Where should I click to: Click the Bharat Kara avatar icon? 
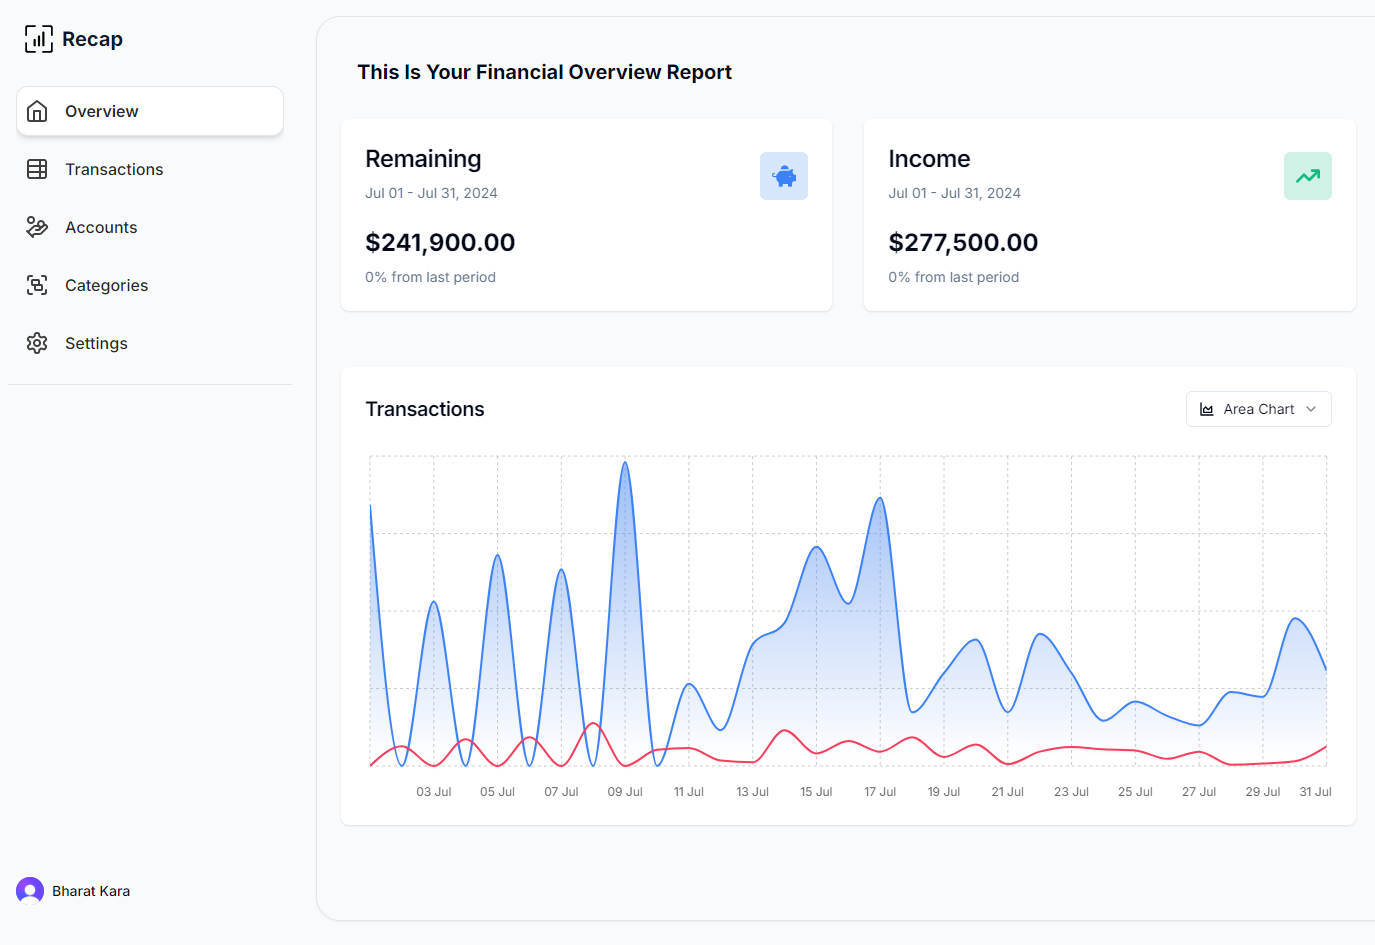coord(30,891)
